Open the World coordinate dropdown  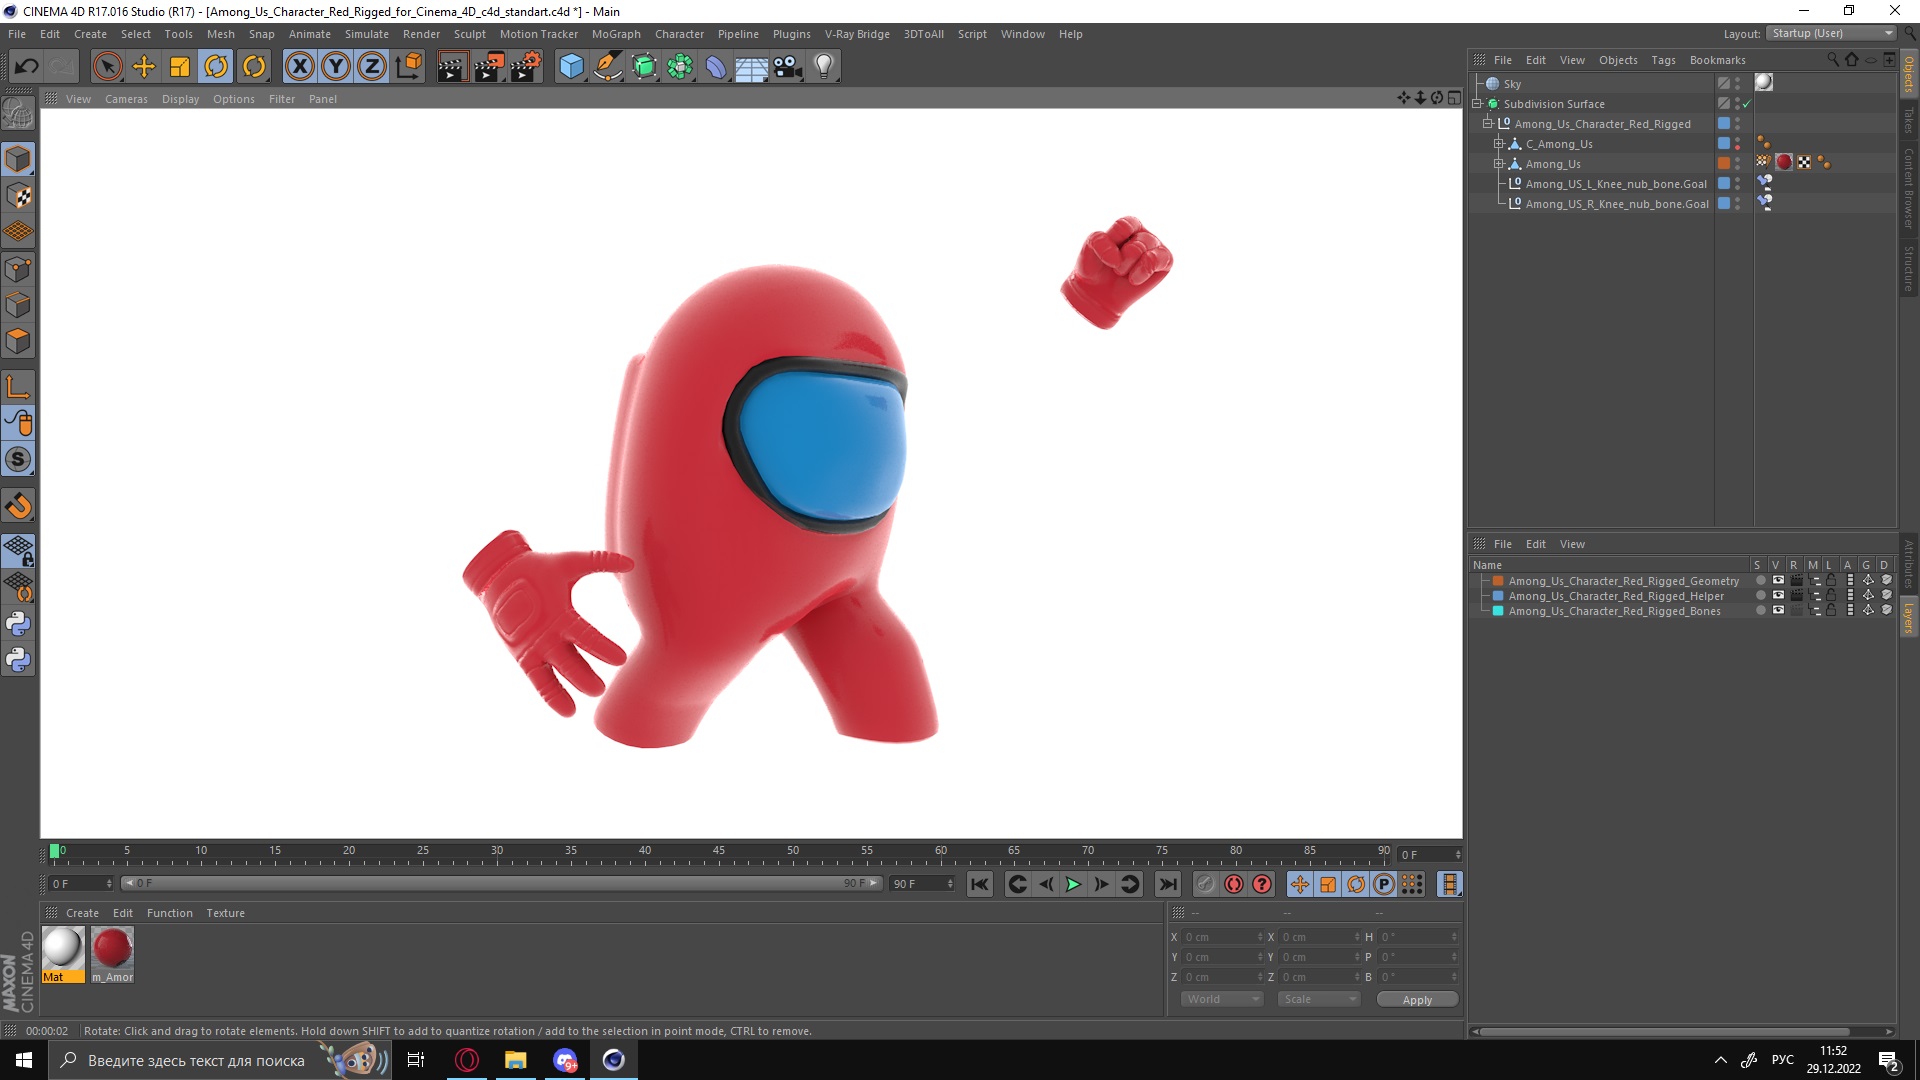coord(1222,999)
